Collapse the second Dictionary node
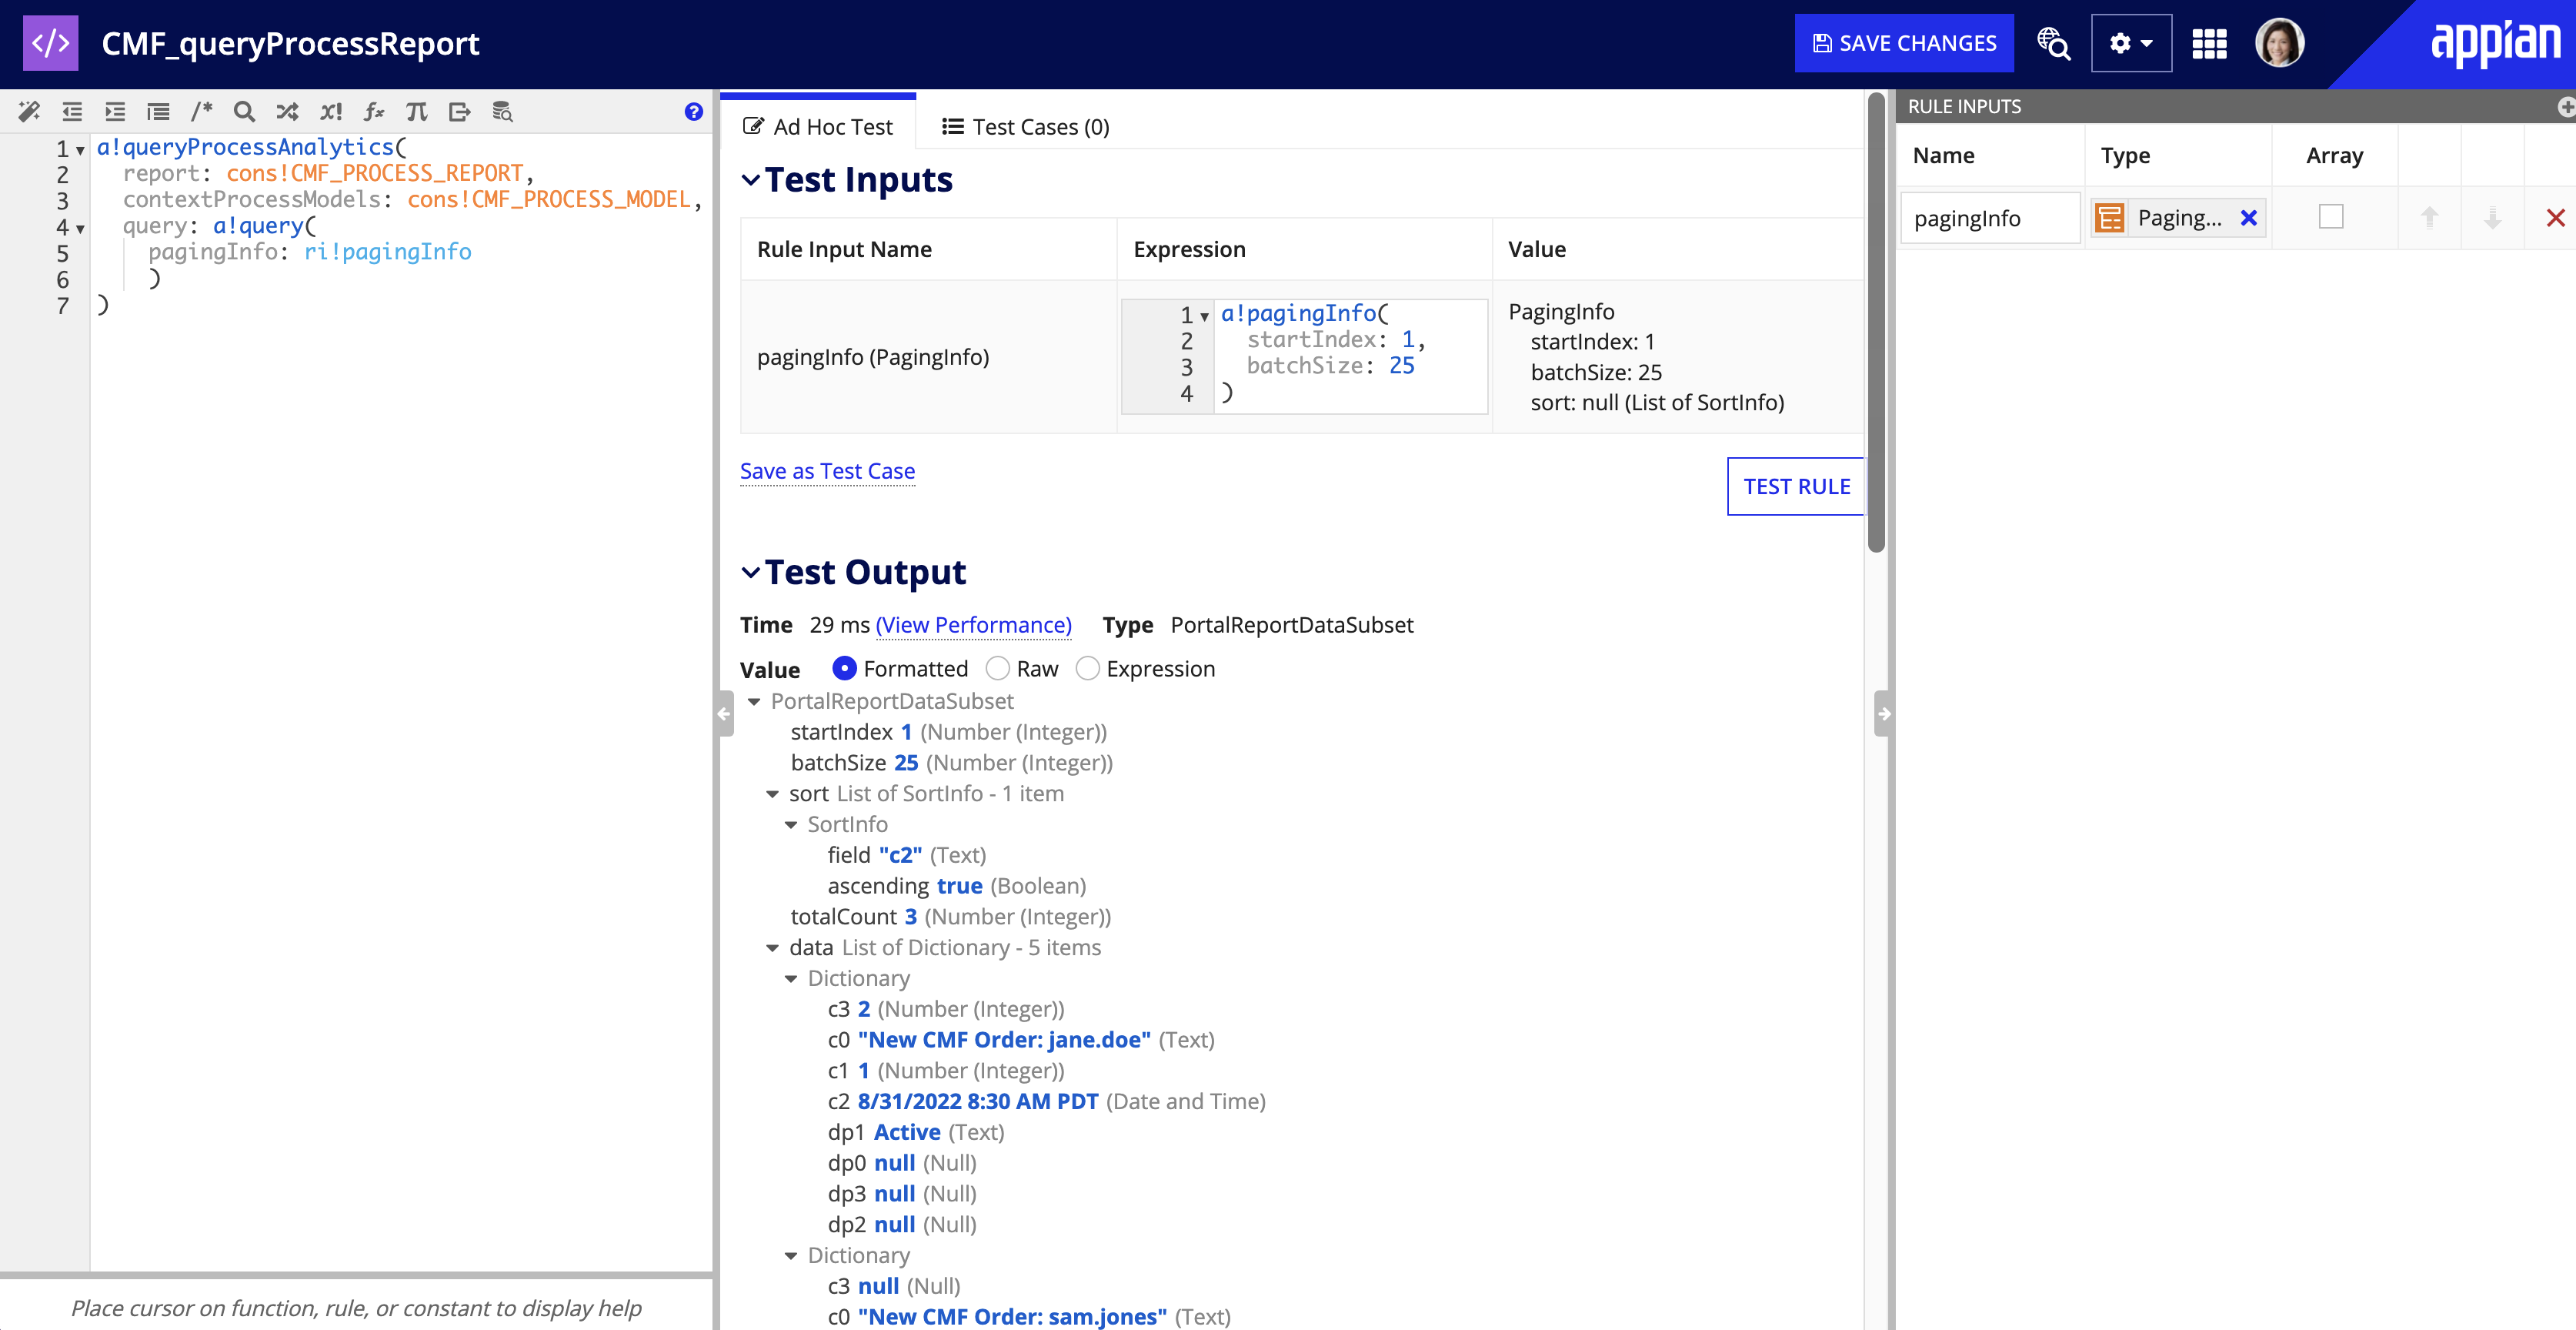 coord(791,1256)
